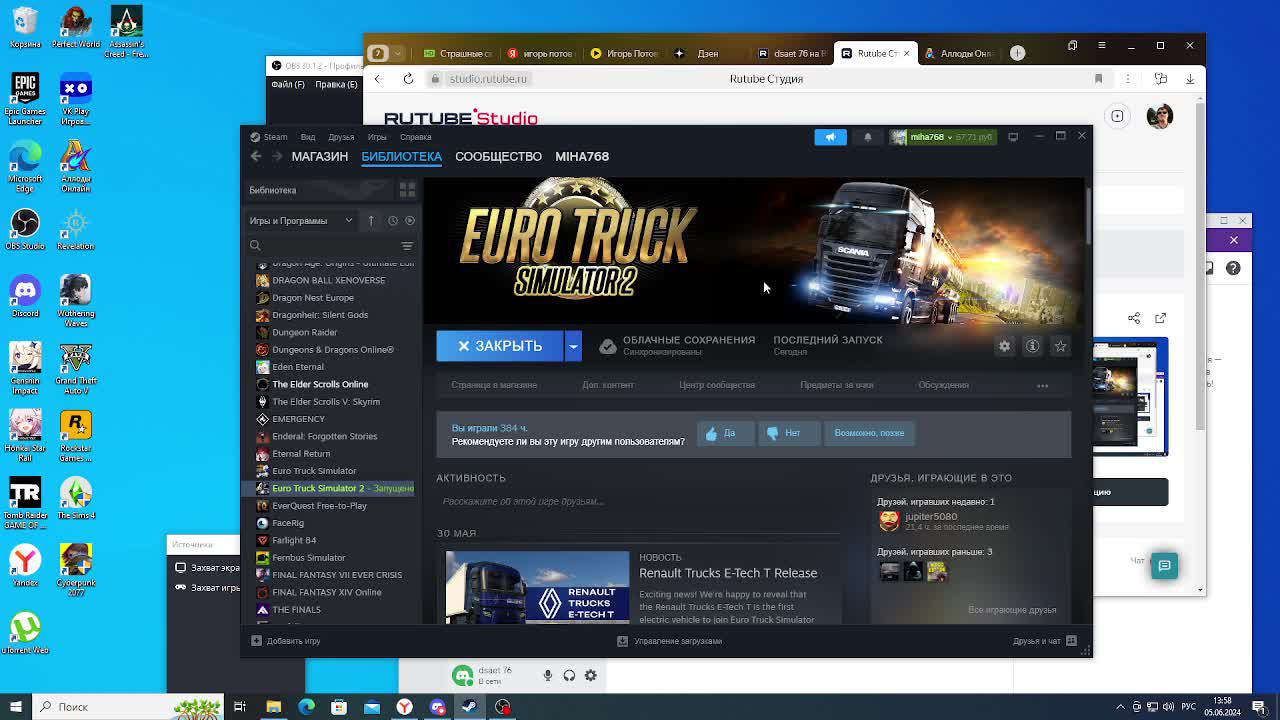This screenshot has height=720, width=1280.
Task: Click the blue ЗАКРЫТЬ button
Action: [499, 346]
